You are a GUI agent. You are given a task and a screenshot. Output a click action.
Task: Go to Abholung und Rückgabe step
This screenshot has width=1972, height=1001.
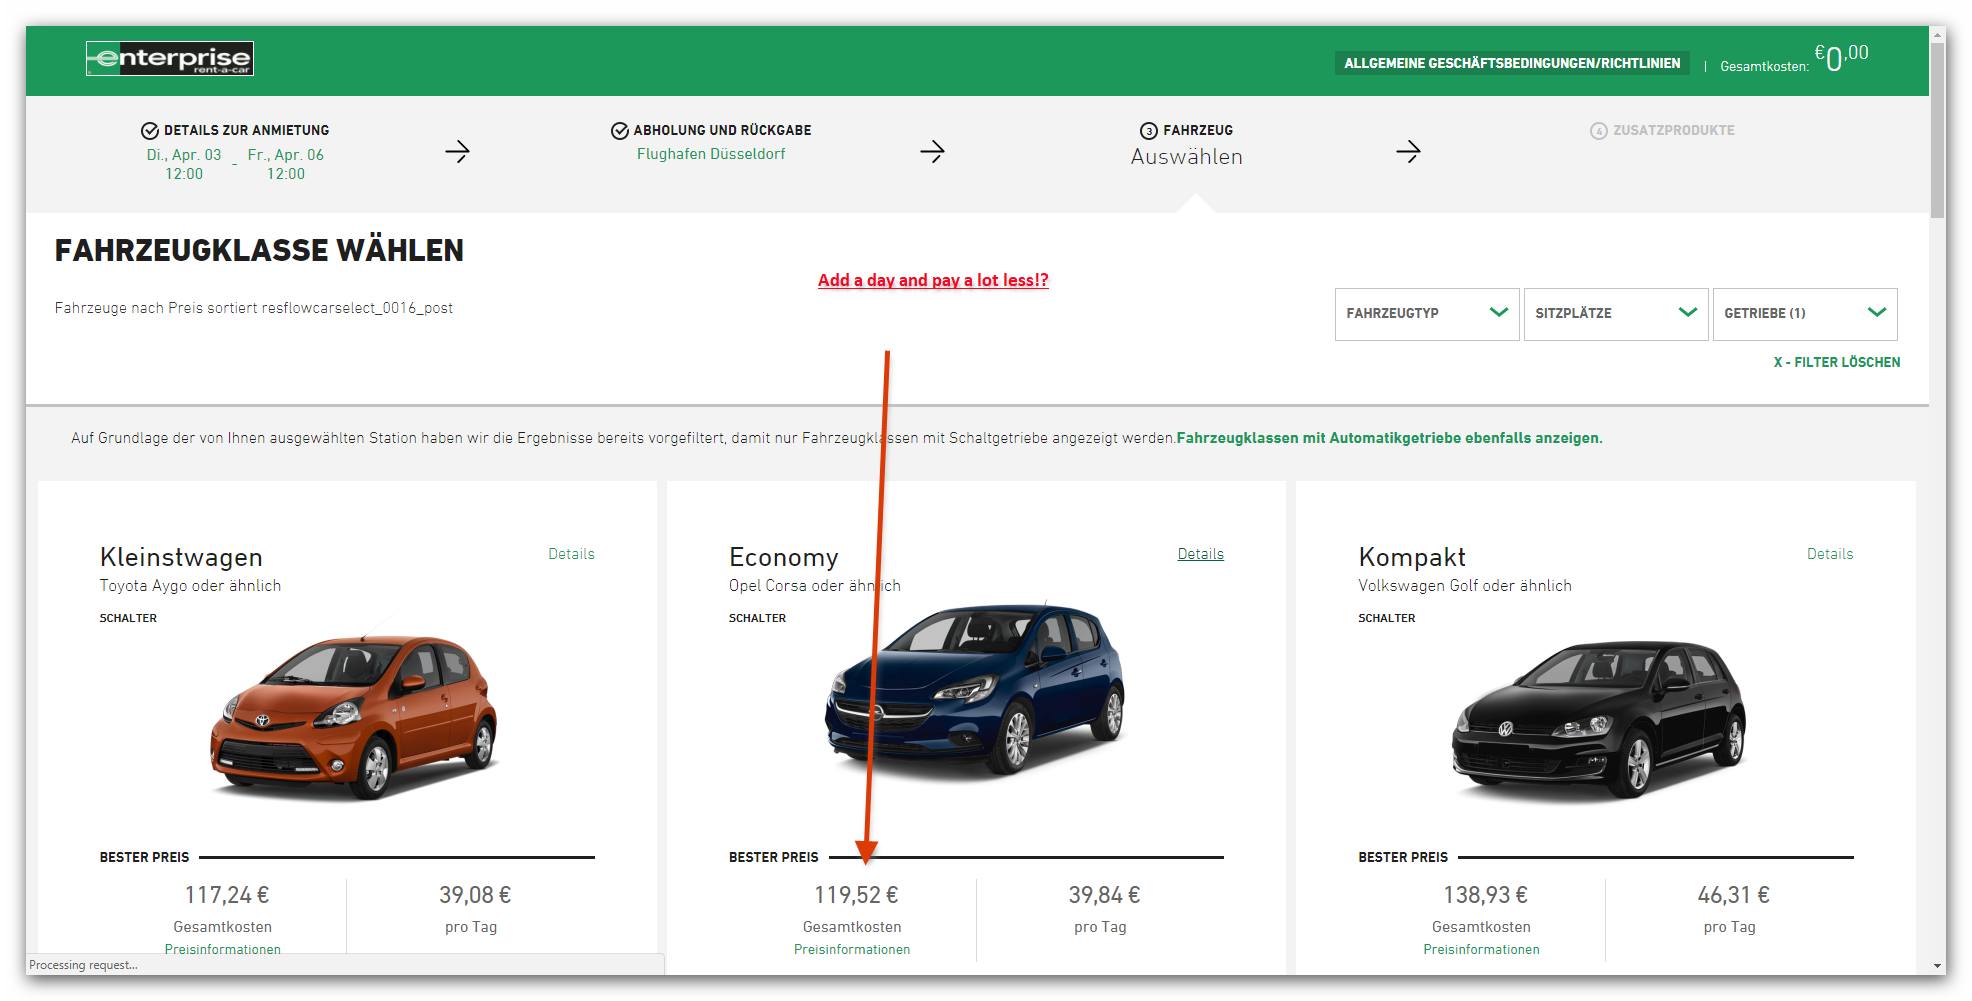(722, 131)
